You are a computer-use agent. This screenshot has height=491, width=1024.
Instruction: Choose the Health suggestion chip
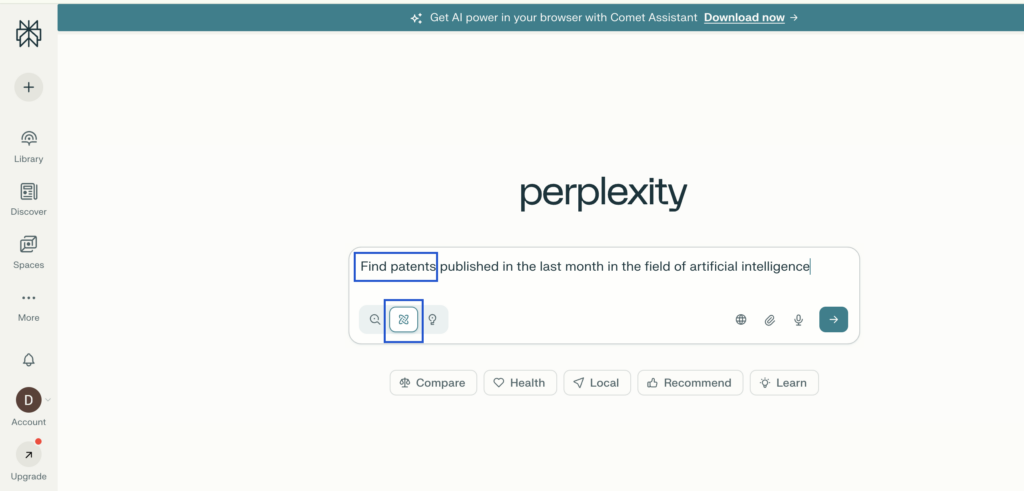(x=519, y=383)
